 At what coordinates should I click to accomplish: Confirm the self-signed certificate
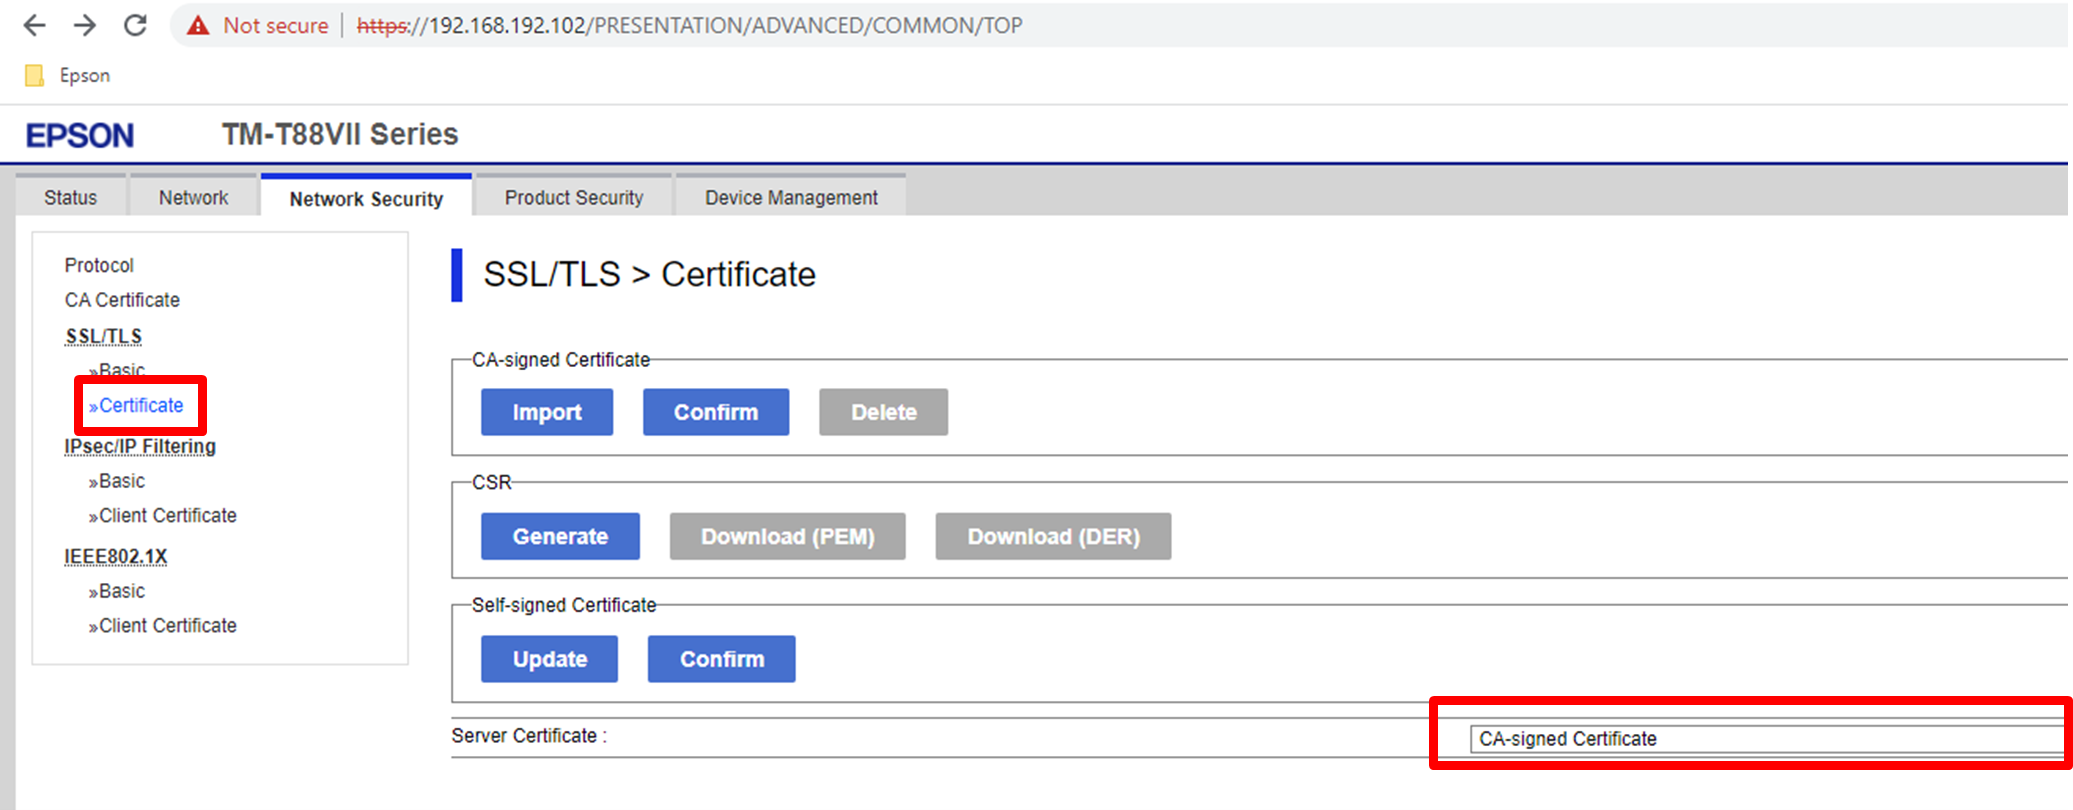(x=721, y=659)
